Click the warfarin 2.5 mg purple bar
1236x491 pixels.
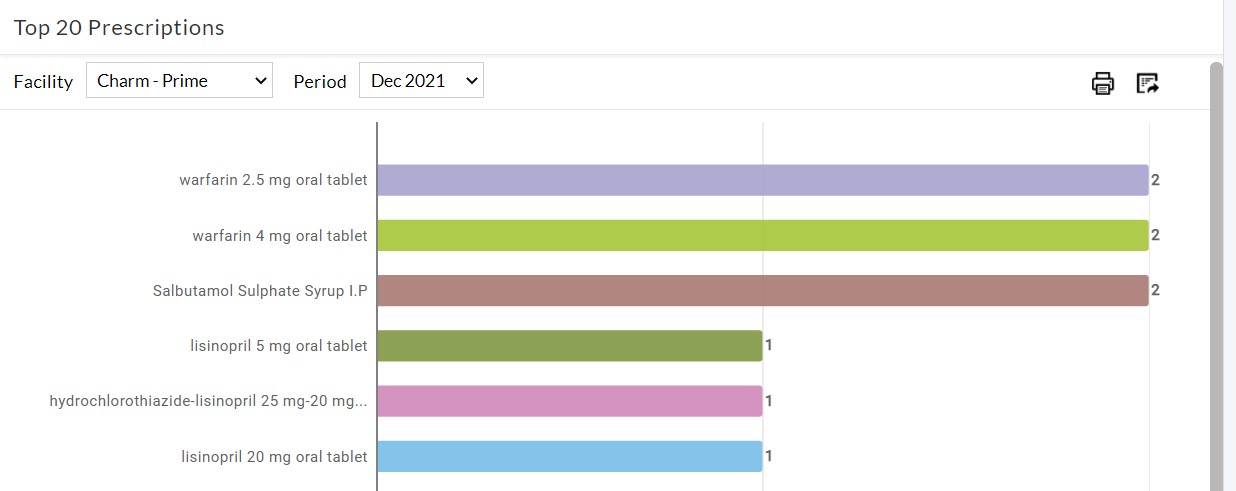(x=762, y=180)
